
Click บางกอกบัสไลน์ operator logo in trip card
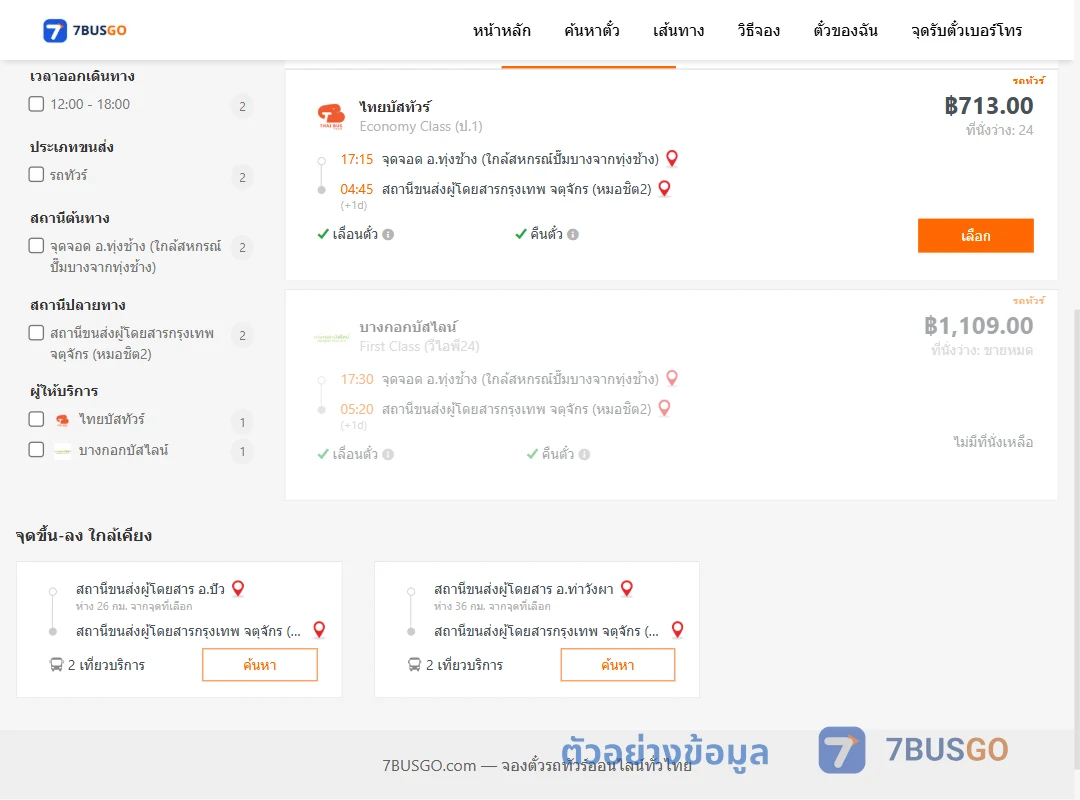pyautogui.click(x=331, y=337)
